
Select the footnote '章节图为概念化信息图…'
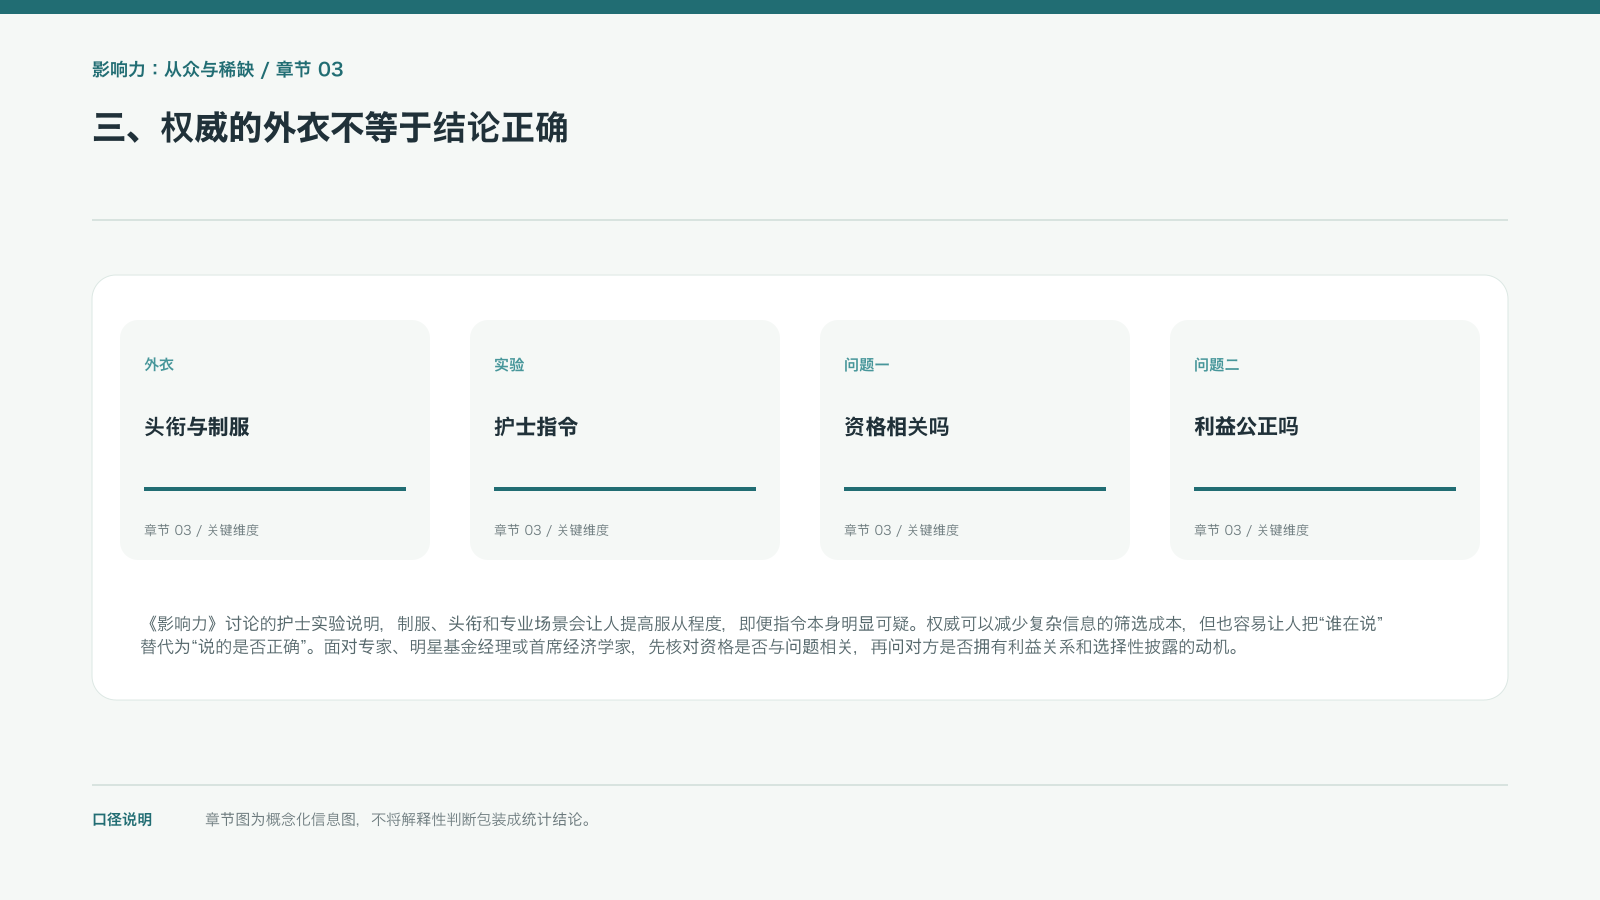pyautogui.click(x=401, y=820)
